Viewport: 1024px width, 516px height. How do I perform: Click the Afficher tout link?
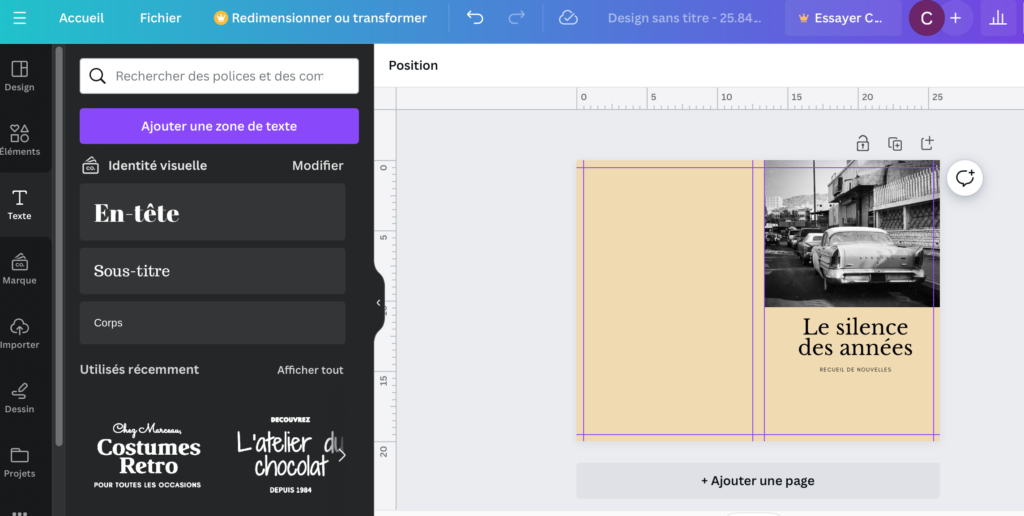[x=310, y=370]
